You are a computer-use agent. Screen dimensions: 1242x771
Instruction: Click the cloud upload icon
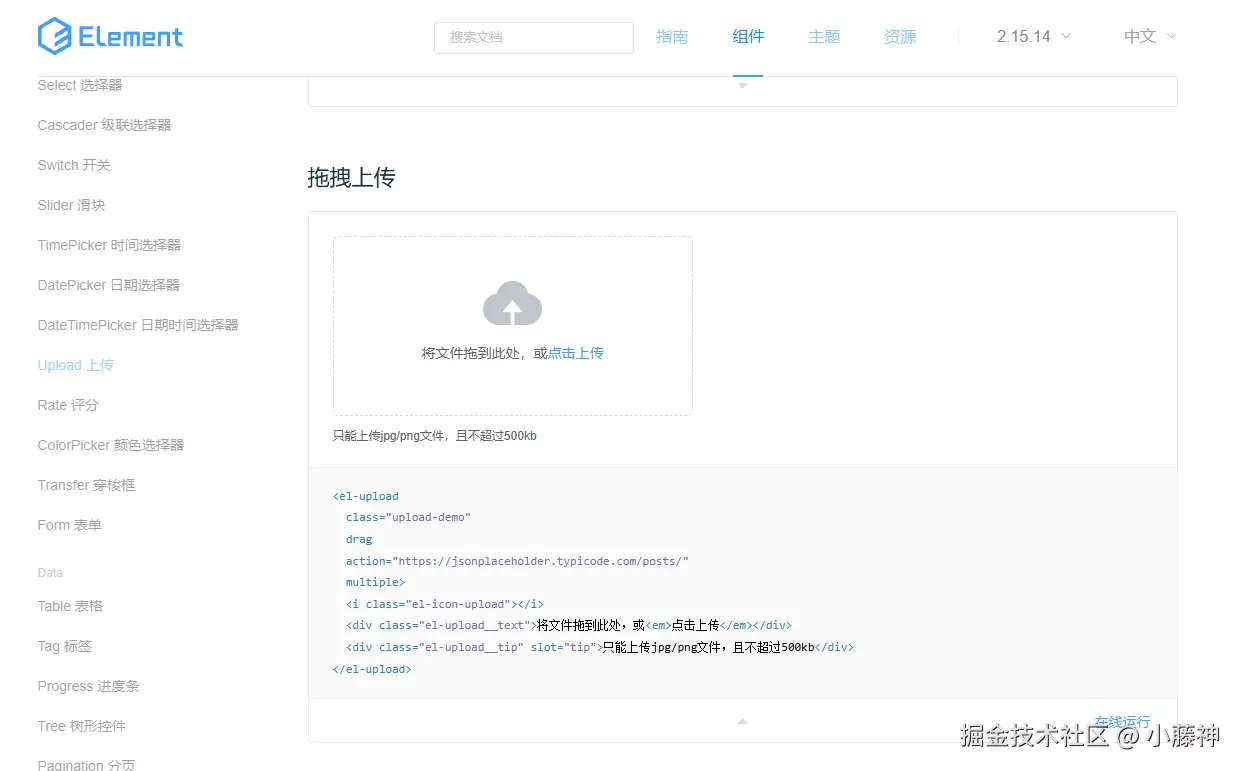click(512, 304)
